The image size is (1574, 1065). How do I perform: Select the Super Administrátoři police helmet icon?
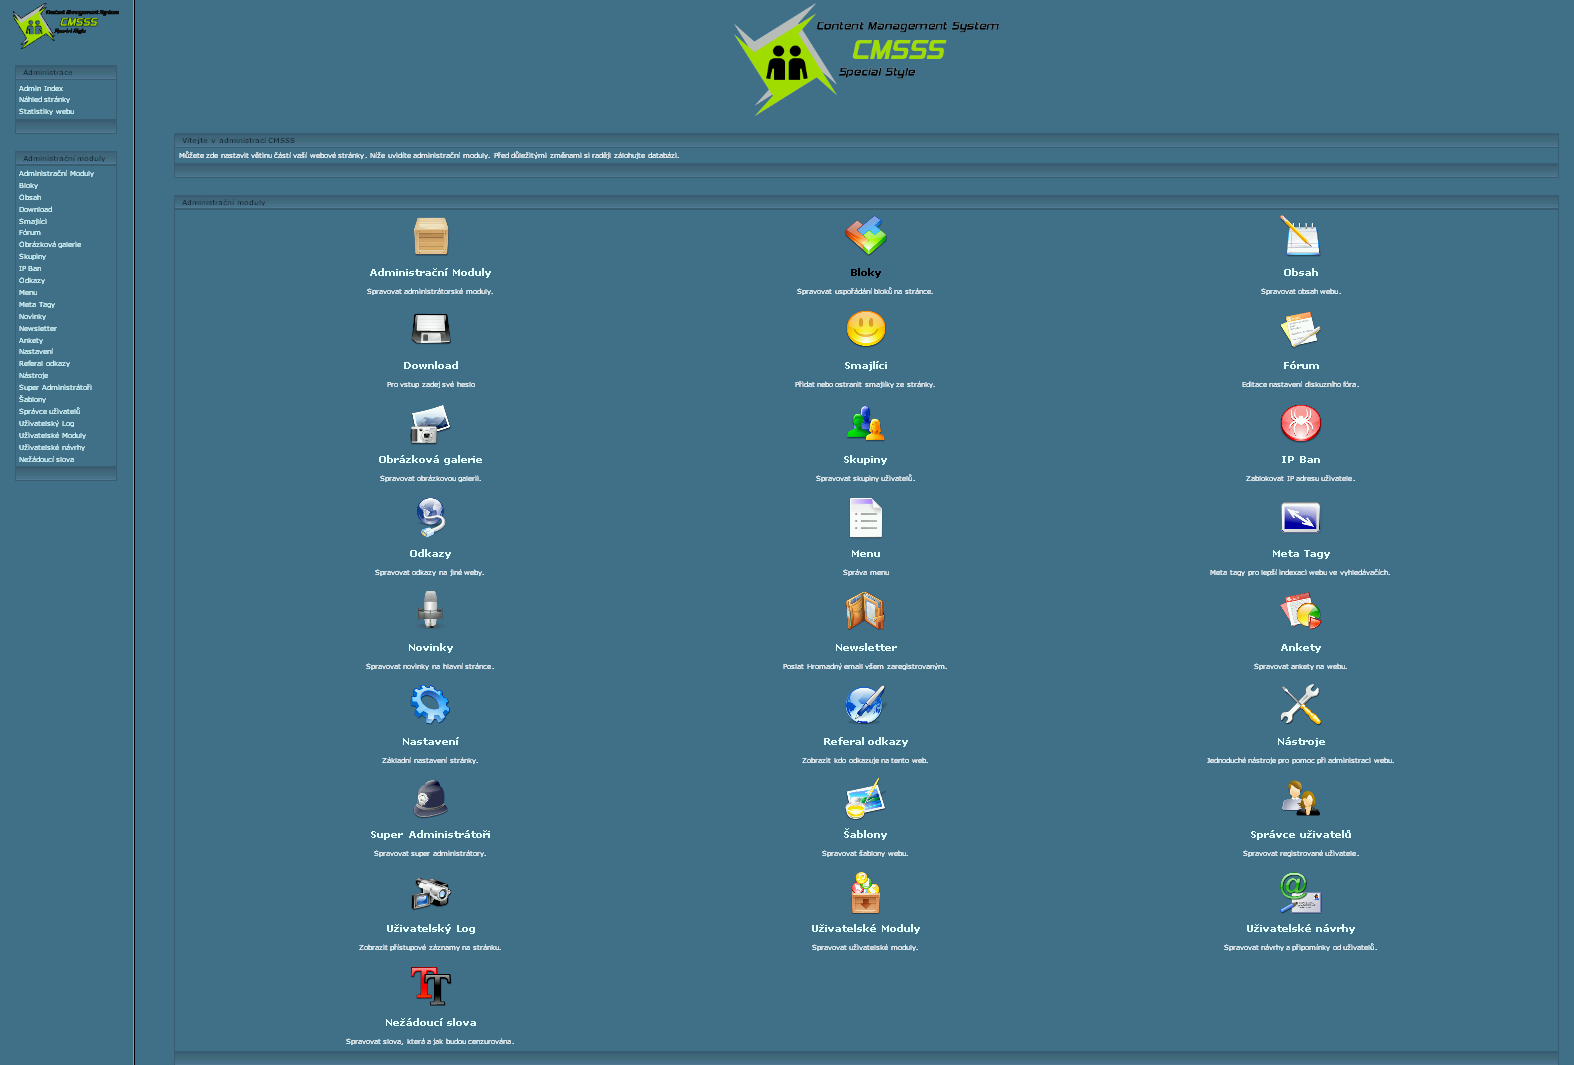431,798
